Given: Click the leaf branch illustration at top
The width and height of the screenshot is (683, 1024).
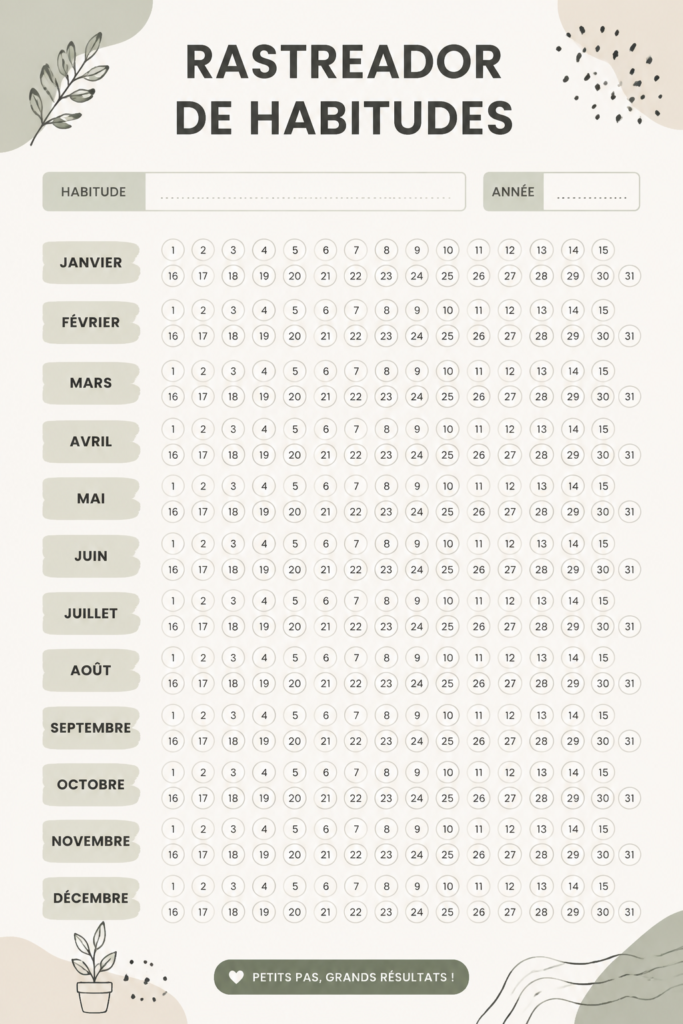Looking at the screenshot, I should [x=67, y=87].
